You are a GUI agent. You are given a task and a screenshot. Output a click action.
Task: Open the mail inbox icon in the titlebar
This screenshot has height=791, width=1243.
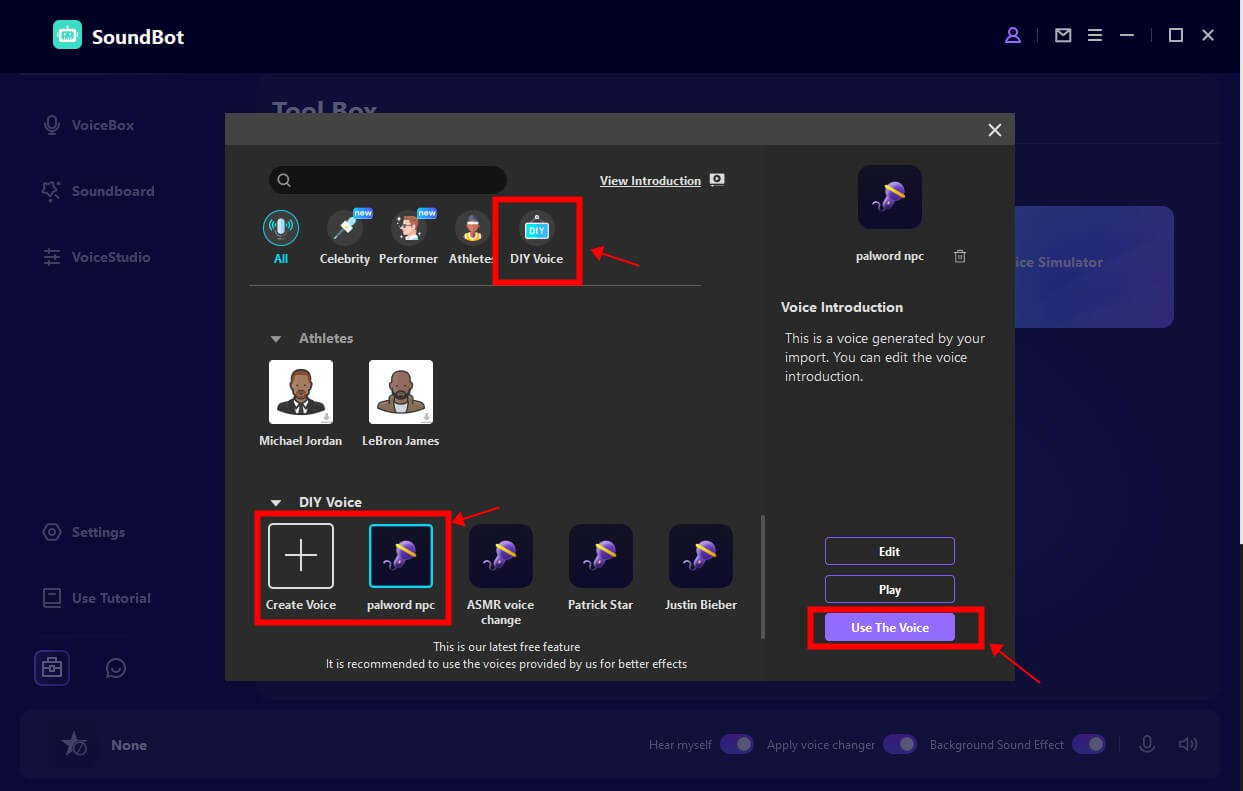(x=1062, y=35)
